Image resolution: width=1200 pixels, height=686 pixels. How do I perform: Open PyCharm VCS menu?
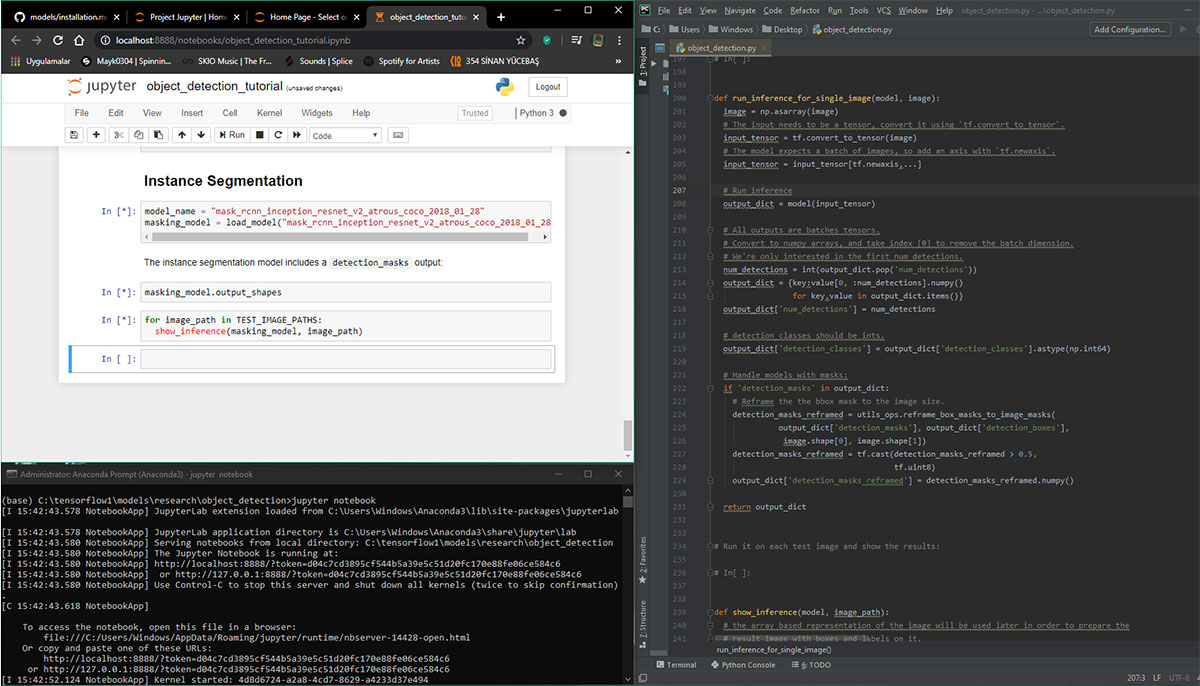pos(884,10)
